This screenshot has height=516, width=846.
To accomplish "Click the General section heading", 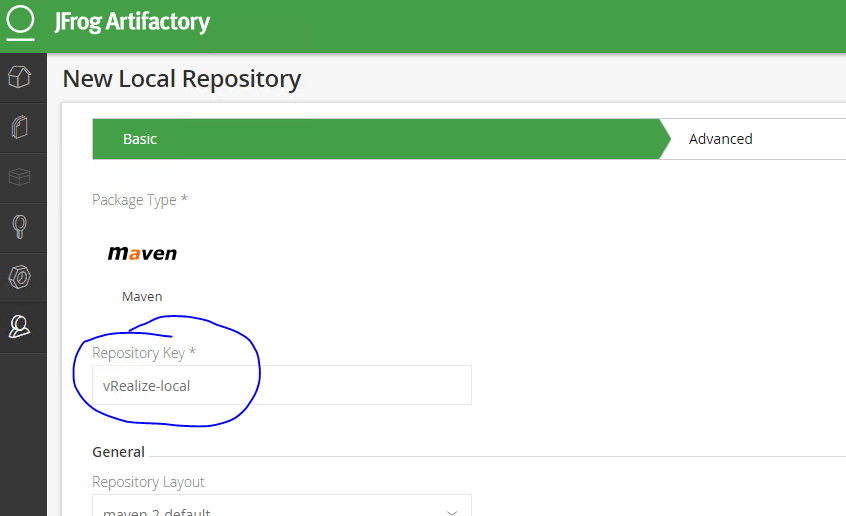I will [x=118, y=452].
